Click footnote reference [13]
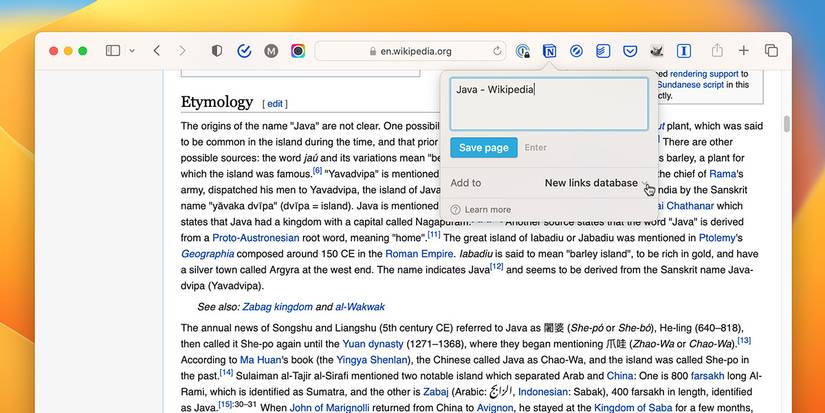Viewport: 825px width, 413px height. click(744, 340)
